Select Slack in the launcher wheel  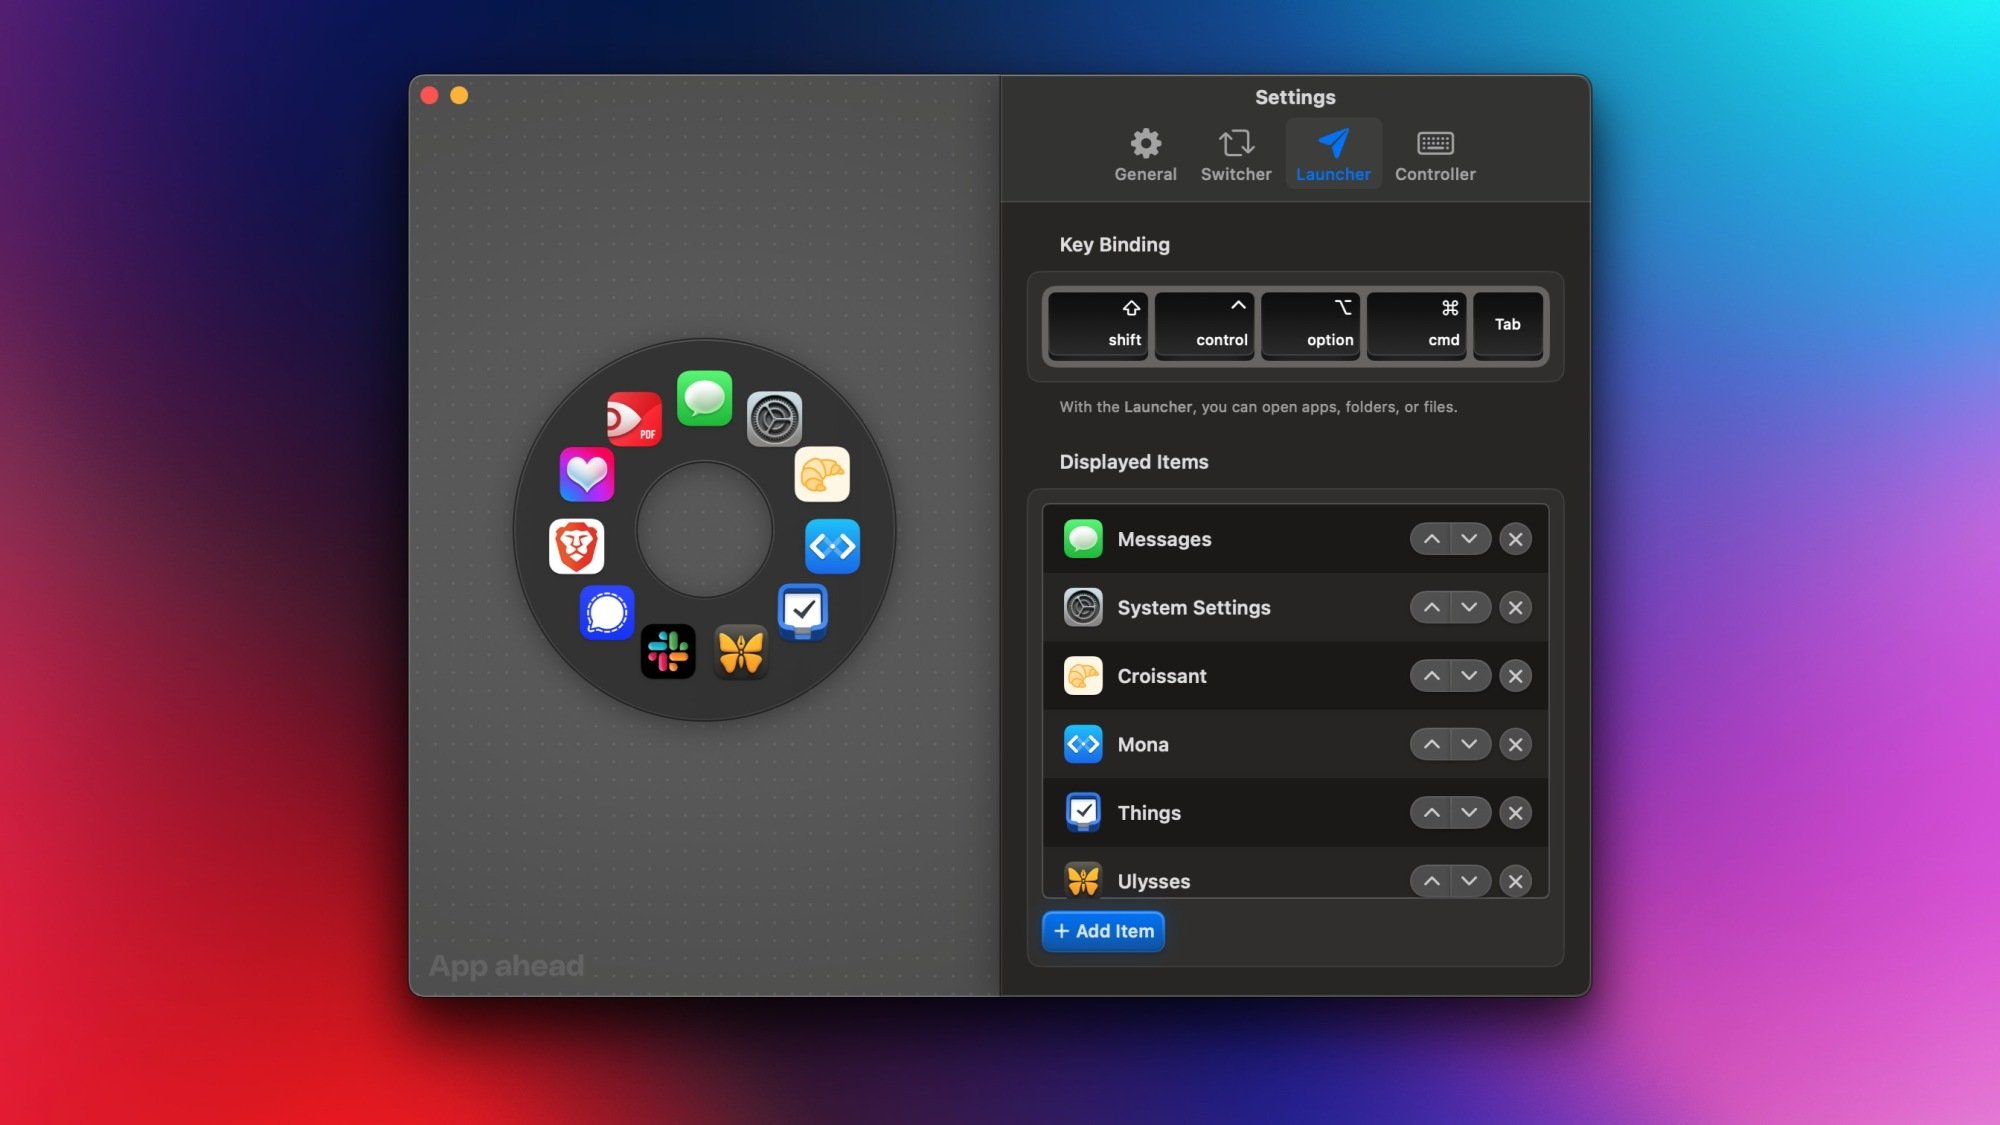[x=668, y=652]
